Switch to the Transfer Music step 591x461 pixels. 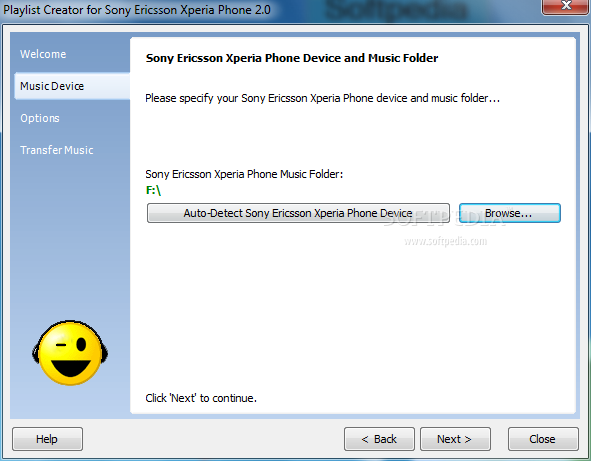click(57, 150)
